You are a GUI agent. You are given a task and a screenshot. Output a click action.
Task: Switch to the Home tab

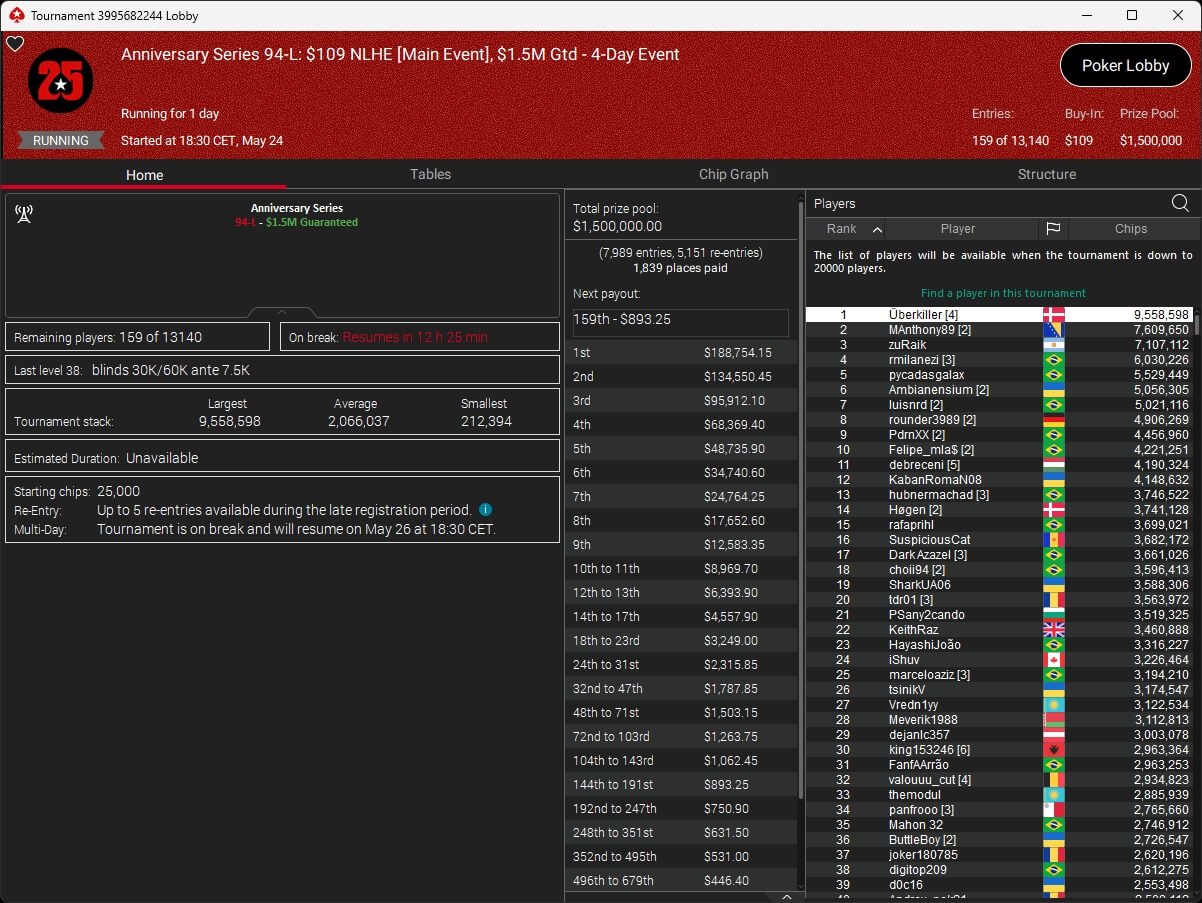coord(144,175)
